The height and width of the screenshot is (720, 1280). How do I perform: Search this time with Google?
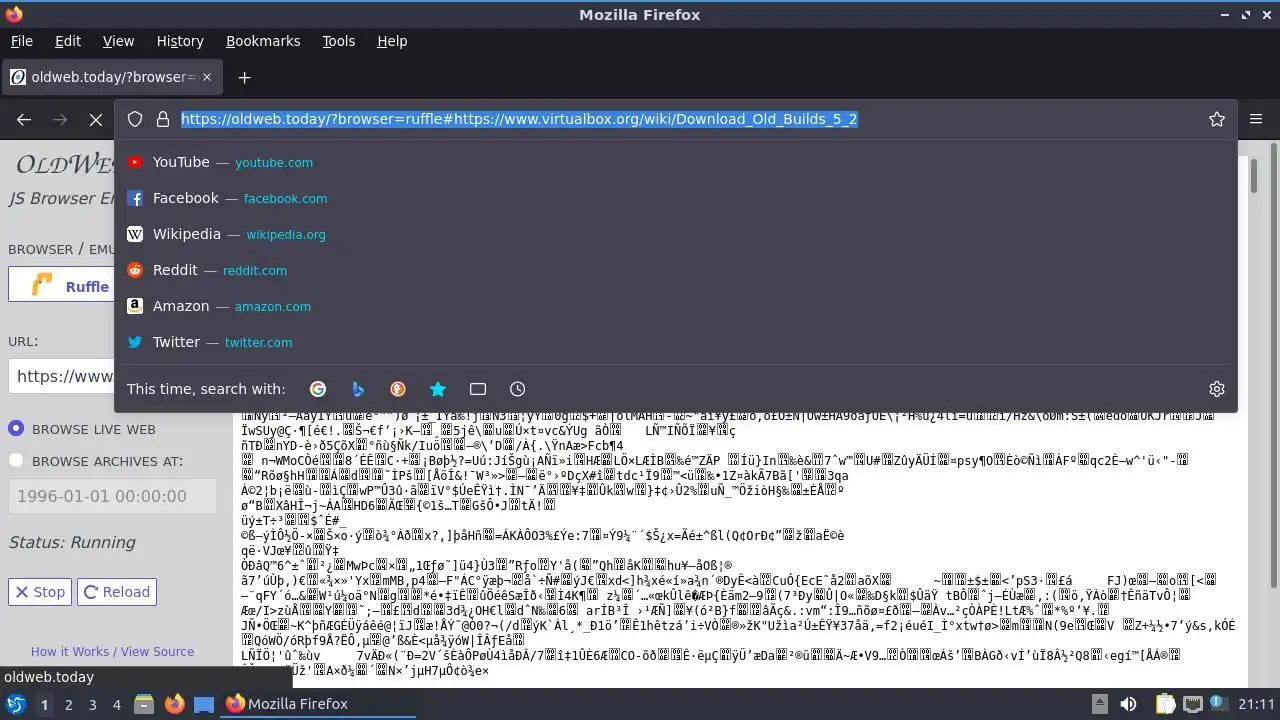[x=318, y=389]
